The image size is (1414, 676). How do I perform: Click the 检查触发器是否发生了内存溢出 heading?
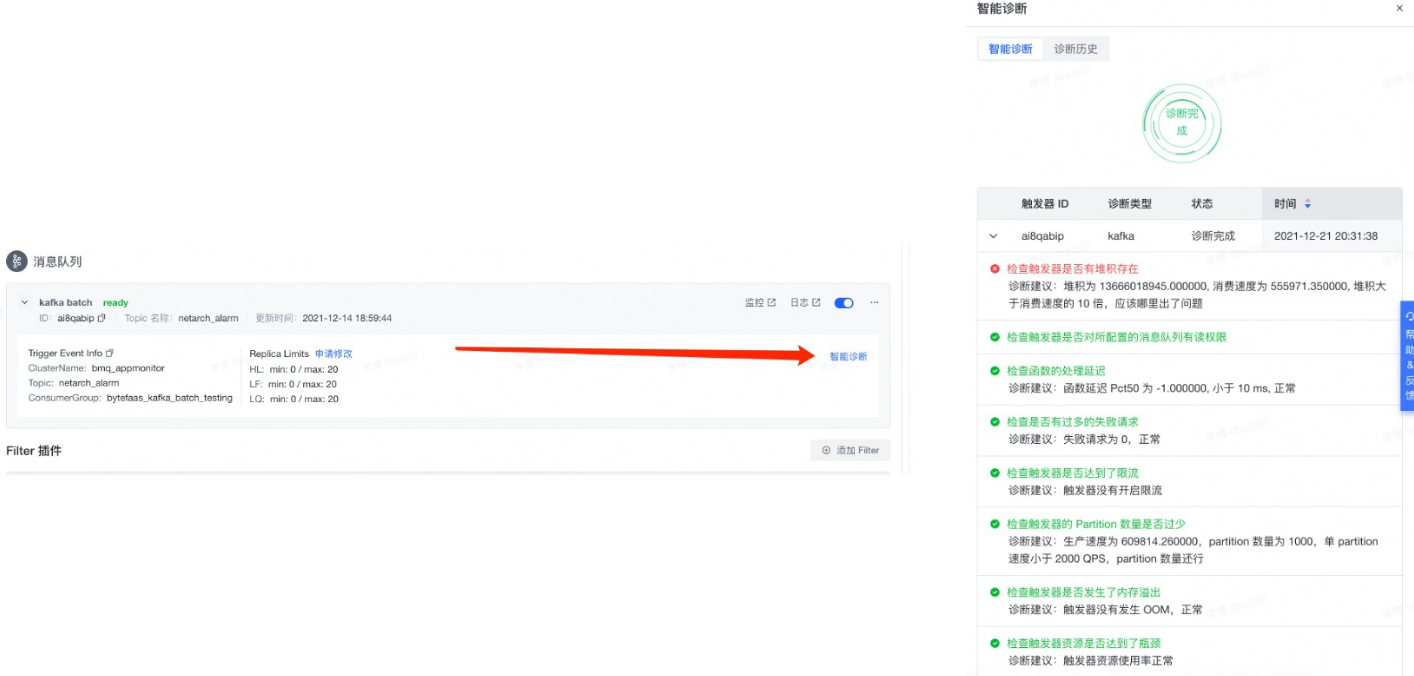pos(1083,592)
